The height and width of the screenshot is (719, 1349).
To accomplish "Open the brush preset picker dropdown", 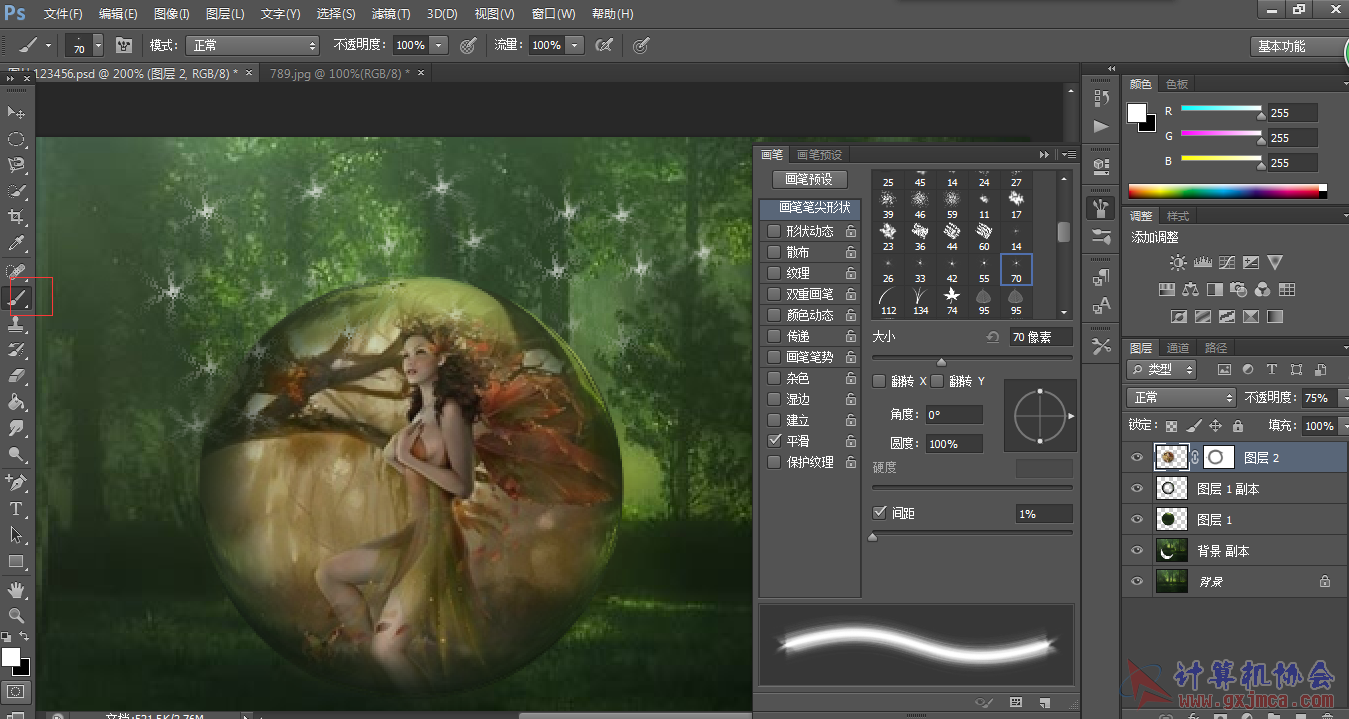I will (98, 45).
